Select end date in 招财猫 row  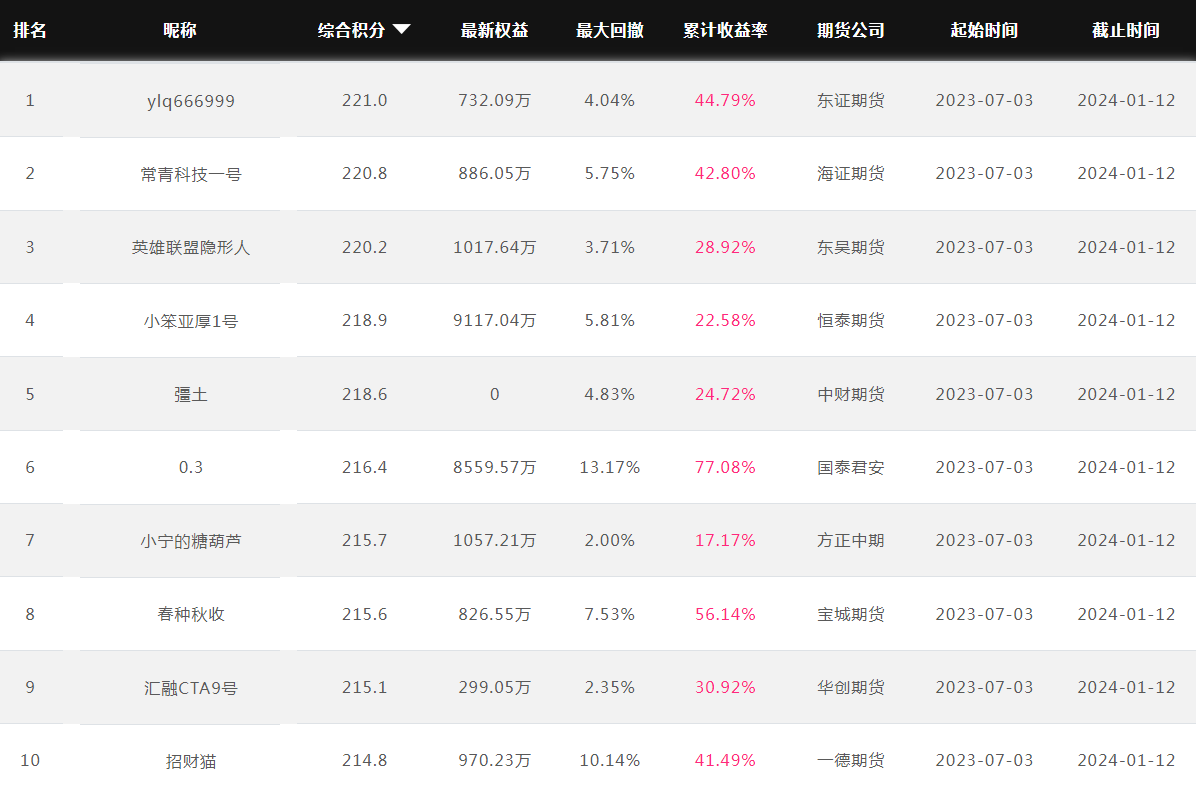click(x=1126, y=760)
